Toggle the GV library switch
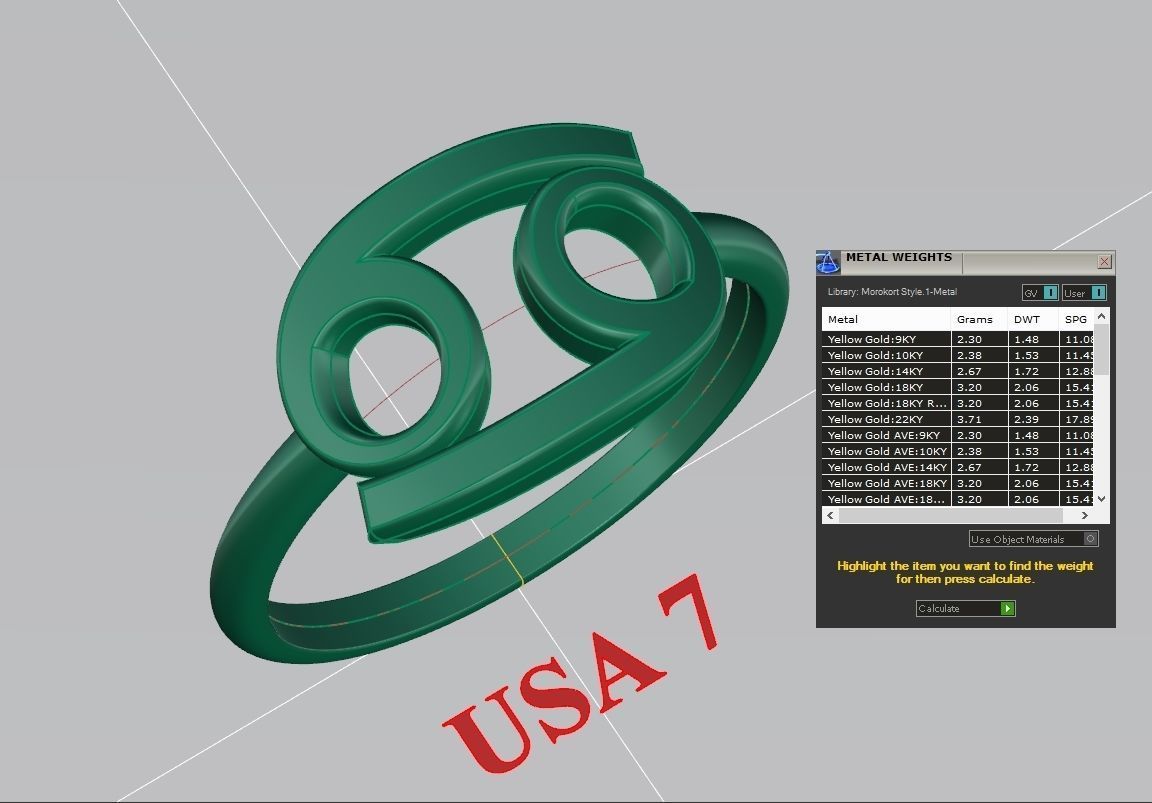 click(x=1040, y=292)
